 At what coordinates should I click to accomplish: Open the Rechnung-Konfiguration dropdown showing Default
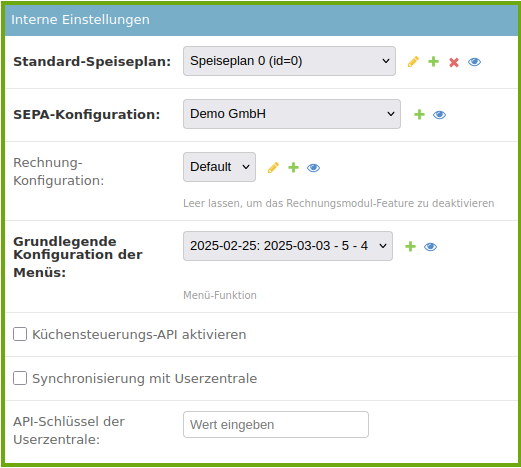219,167
